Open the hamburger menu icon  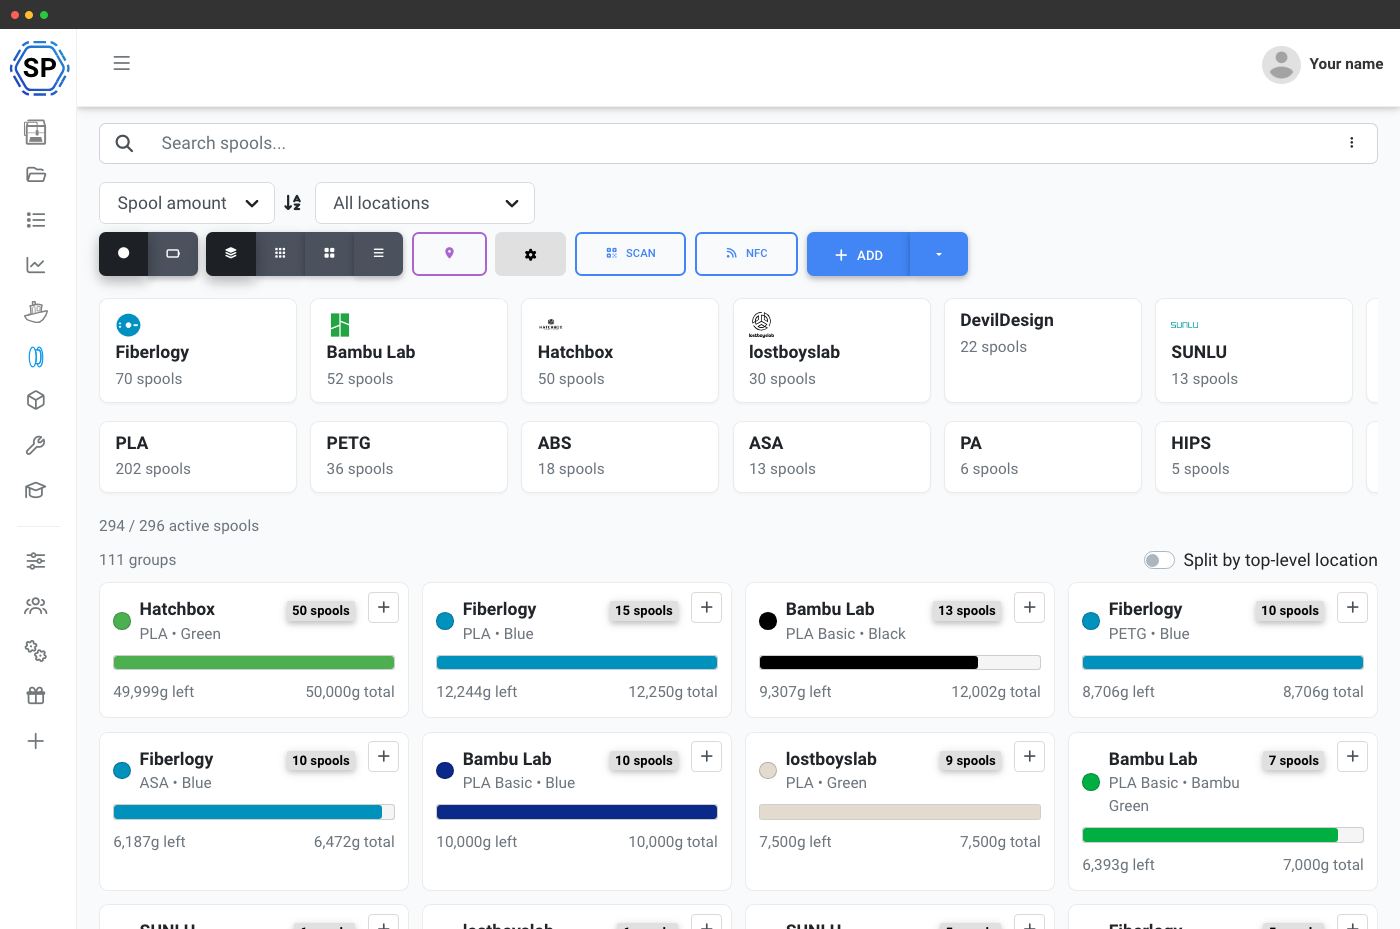(x=122, y=63)
